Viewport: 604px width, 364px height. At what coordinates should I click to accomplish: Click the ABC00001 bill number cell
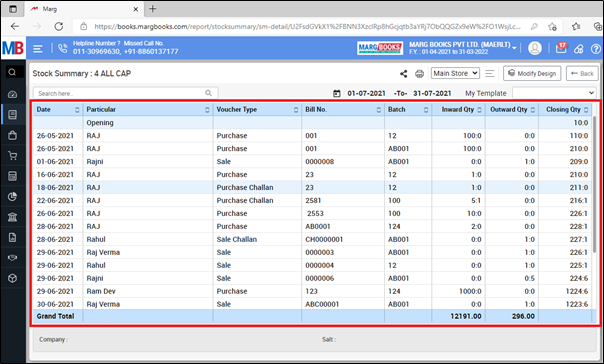pos(343,304)
